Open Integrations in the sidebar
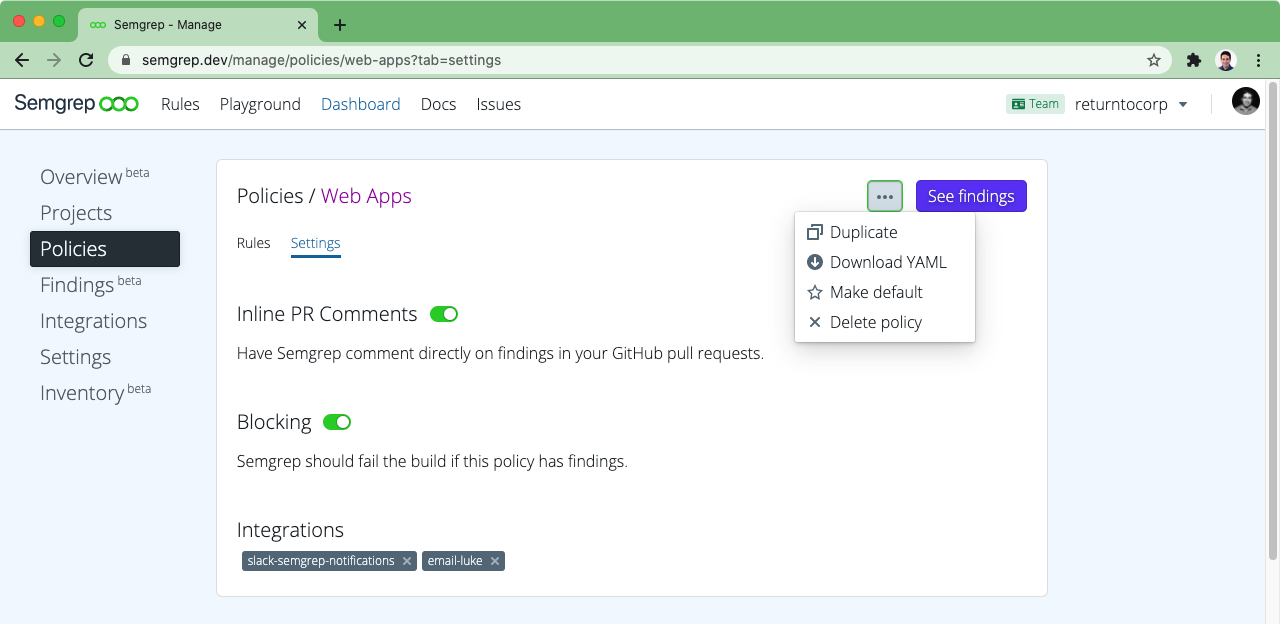 [93, 321]
